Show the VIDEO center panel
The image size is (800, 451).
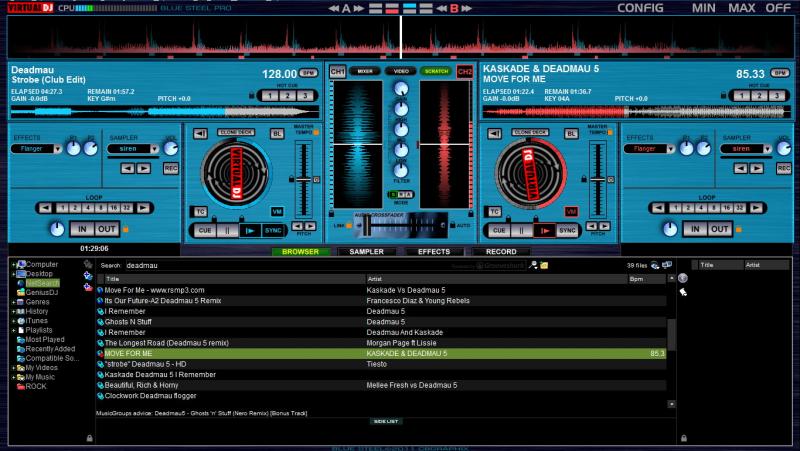401,71
